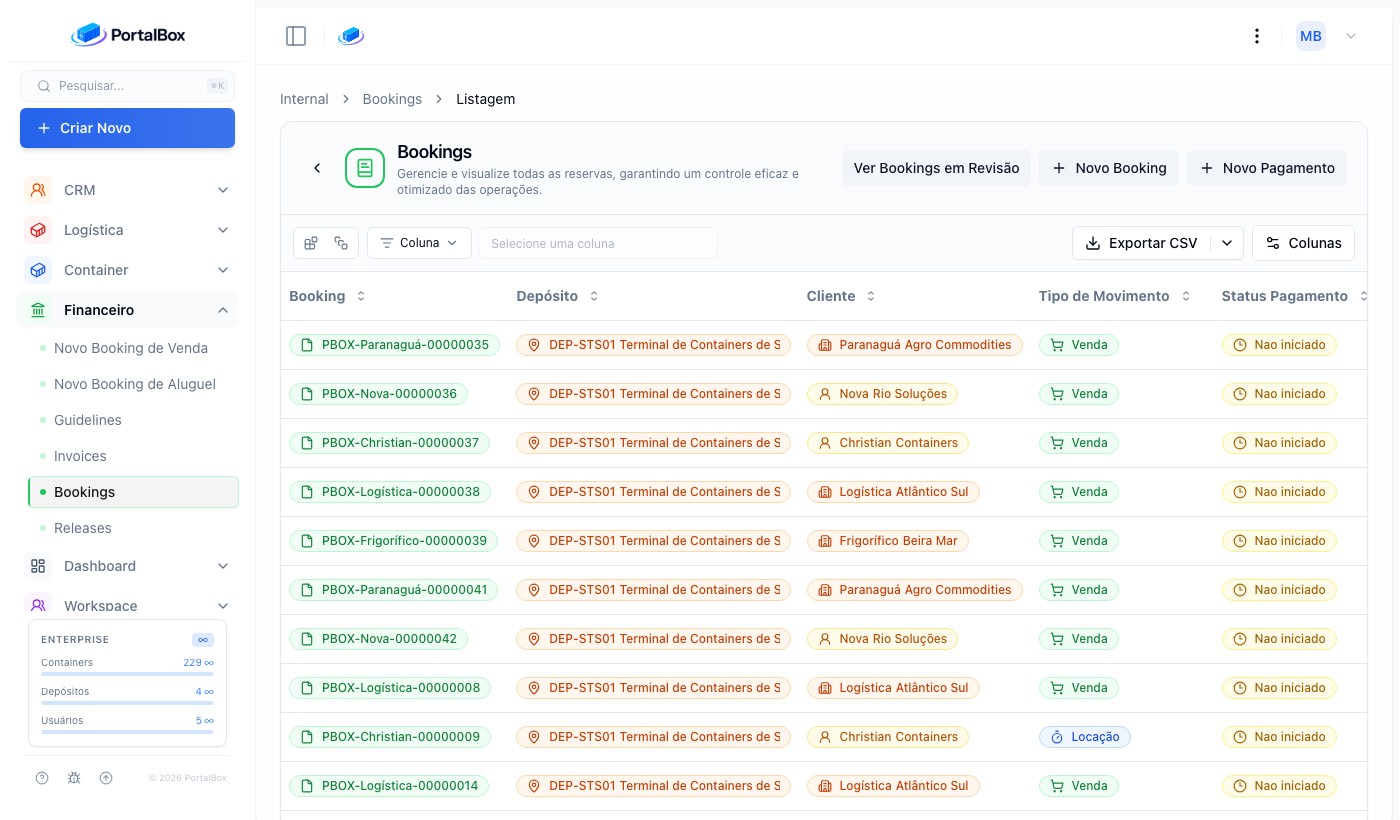Go back with the left chevron arrow
Image resolution: width=1400 pixels, height=820 pixels.
click(317, 168)
